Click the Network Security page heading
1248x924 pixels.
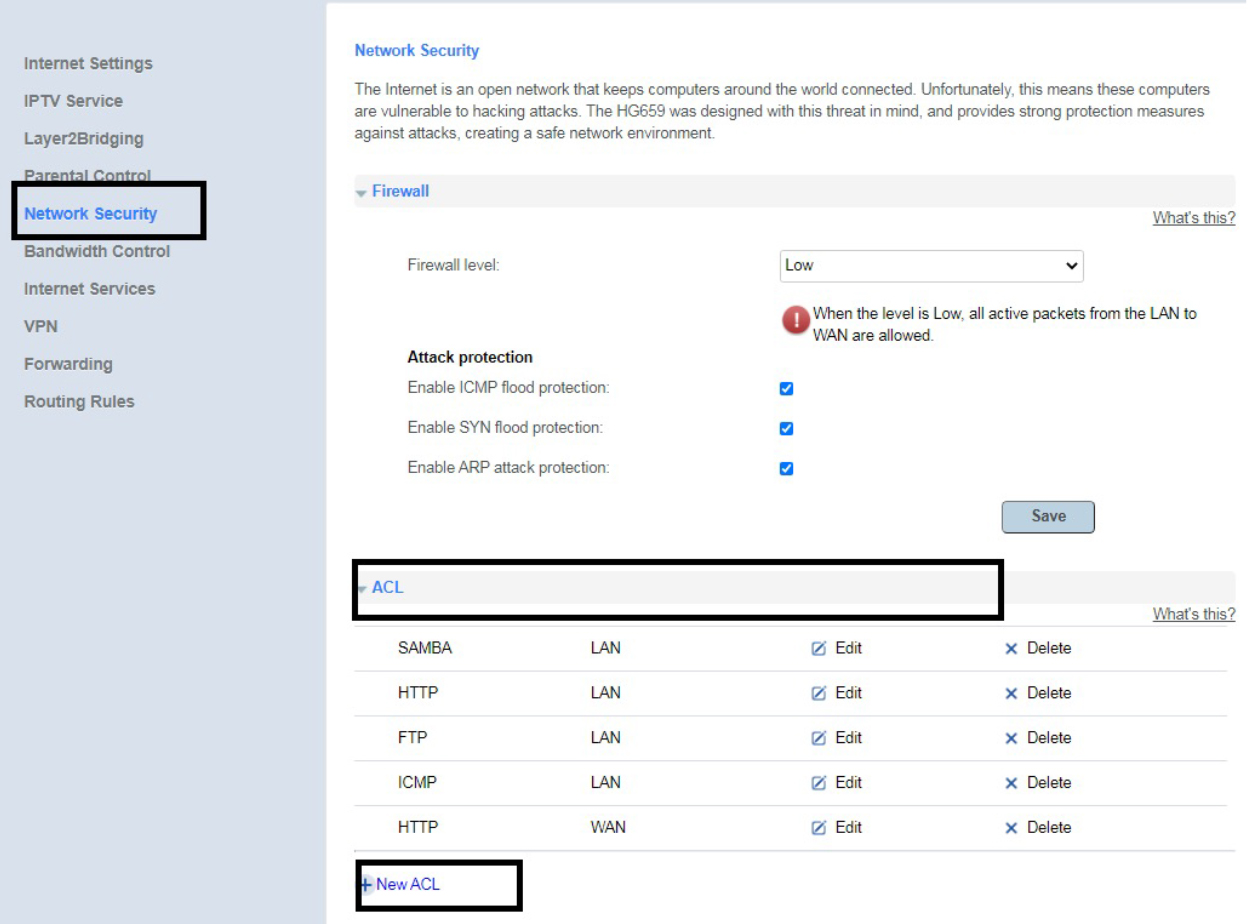coord(417,51)
